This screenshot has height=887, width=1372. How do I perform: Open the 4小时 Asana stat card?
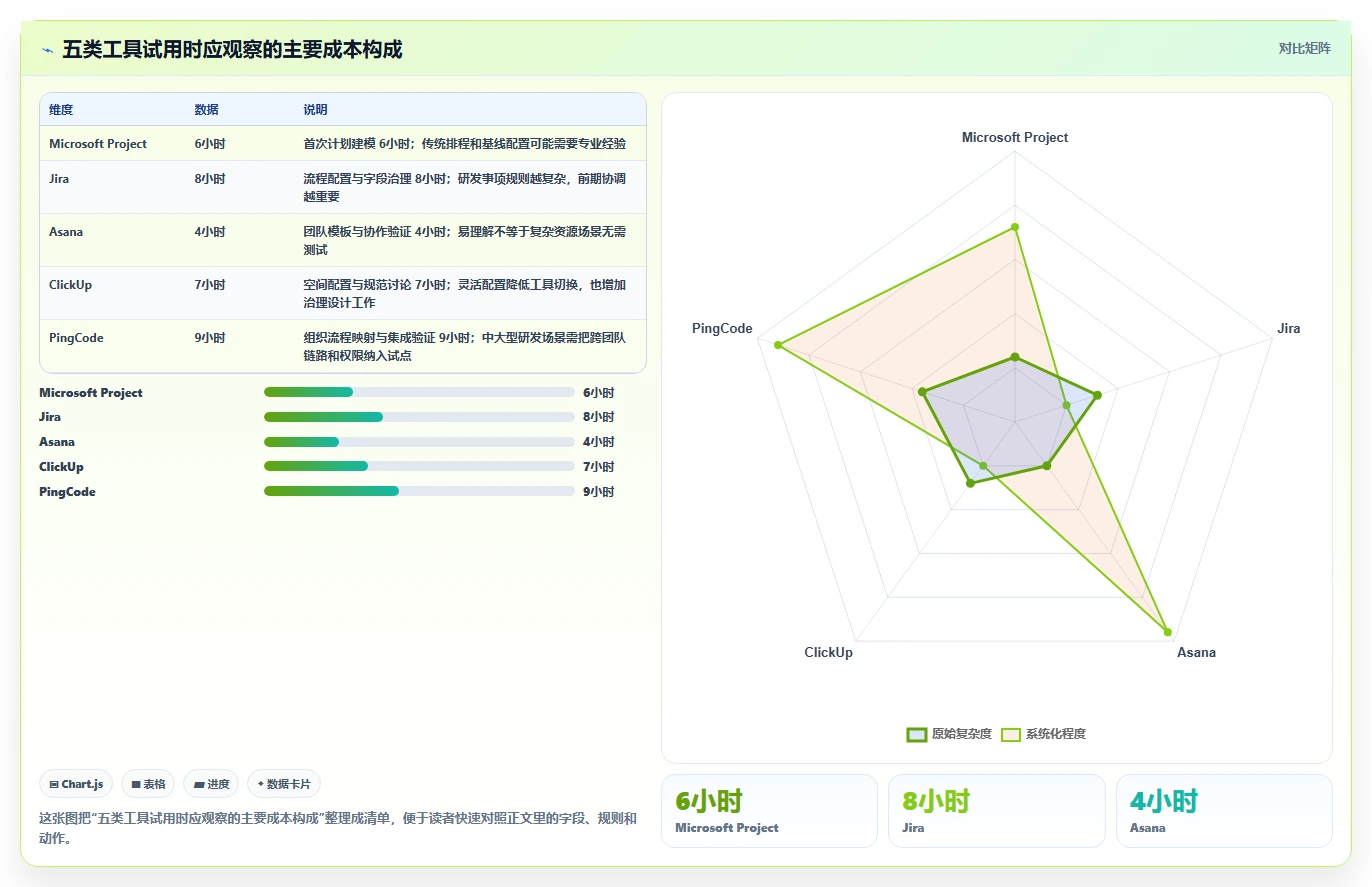[x=1224, y=811]
